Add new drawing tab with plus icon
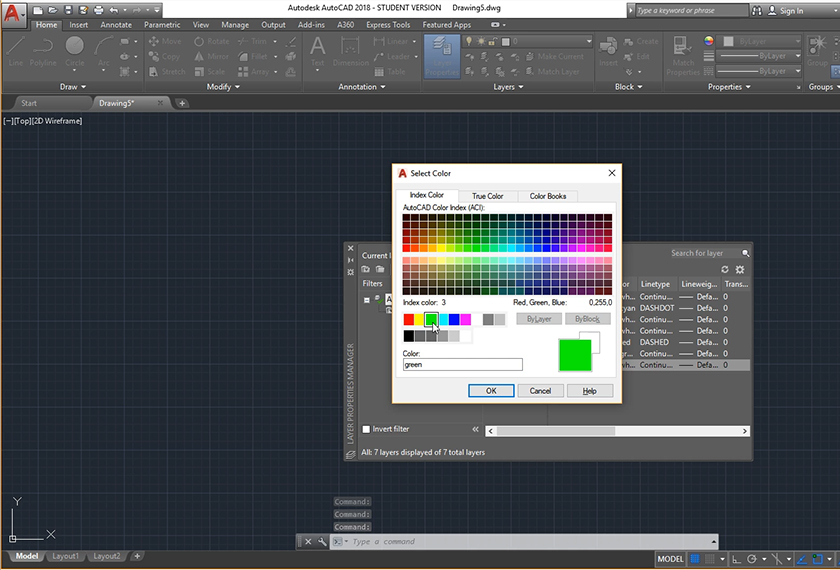 182,103
